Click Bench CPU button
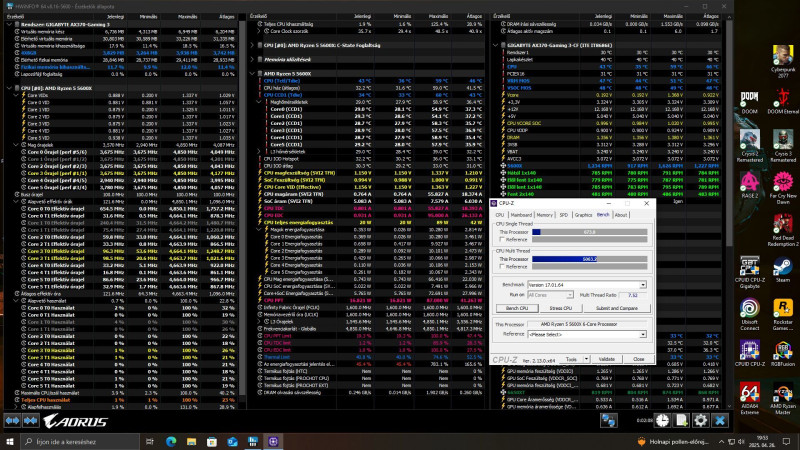Screen dimensions: 800x450 coord(517,308)
